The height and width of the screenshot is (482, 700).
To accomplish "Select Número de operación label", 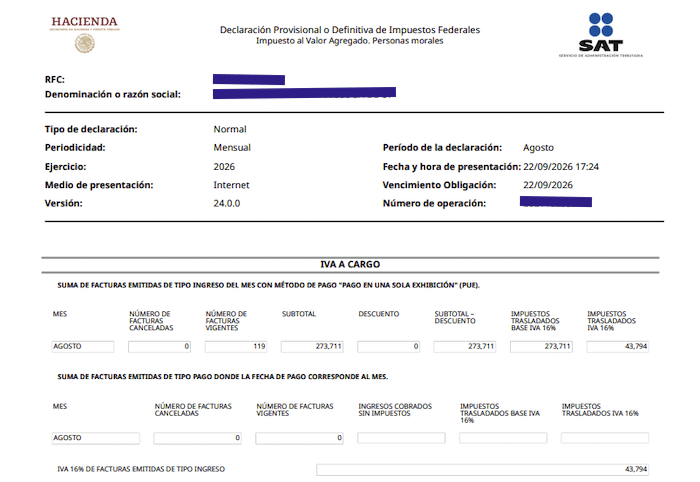I will point(434,204).
